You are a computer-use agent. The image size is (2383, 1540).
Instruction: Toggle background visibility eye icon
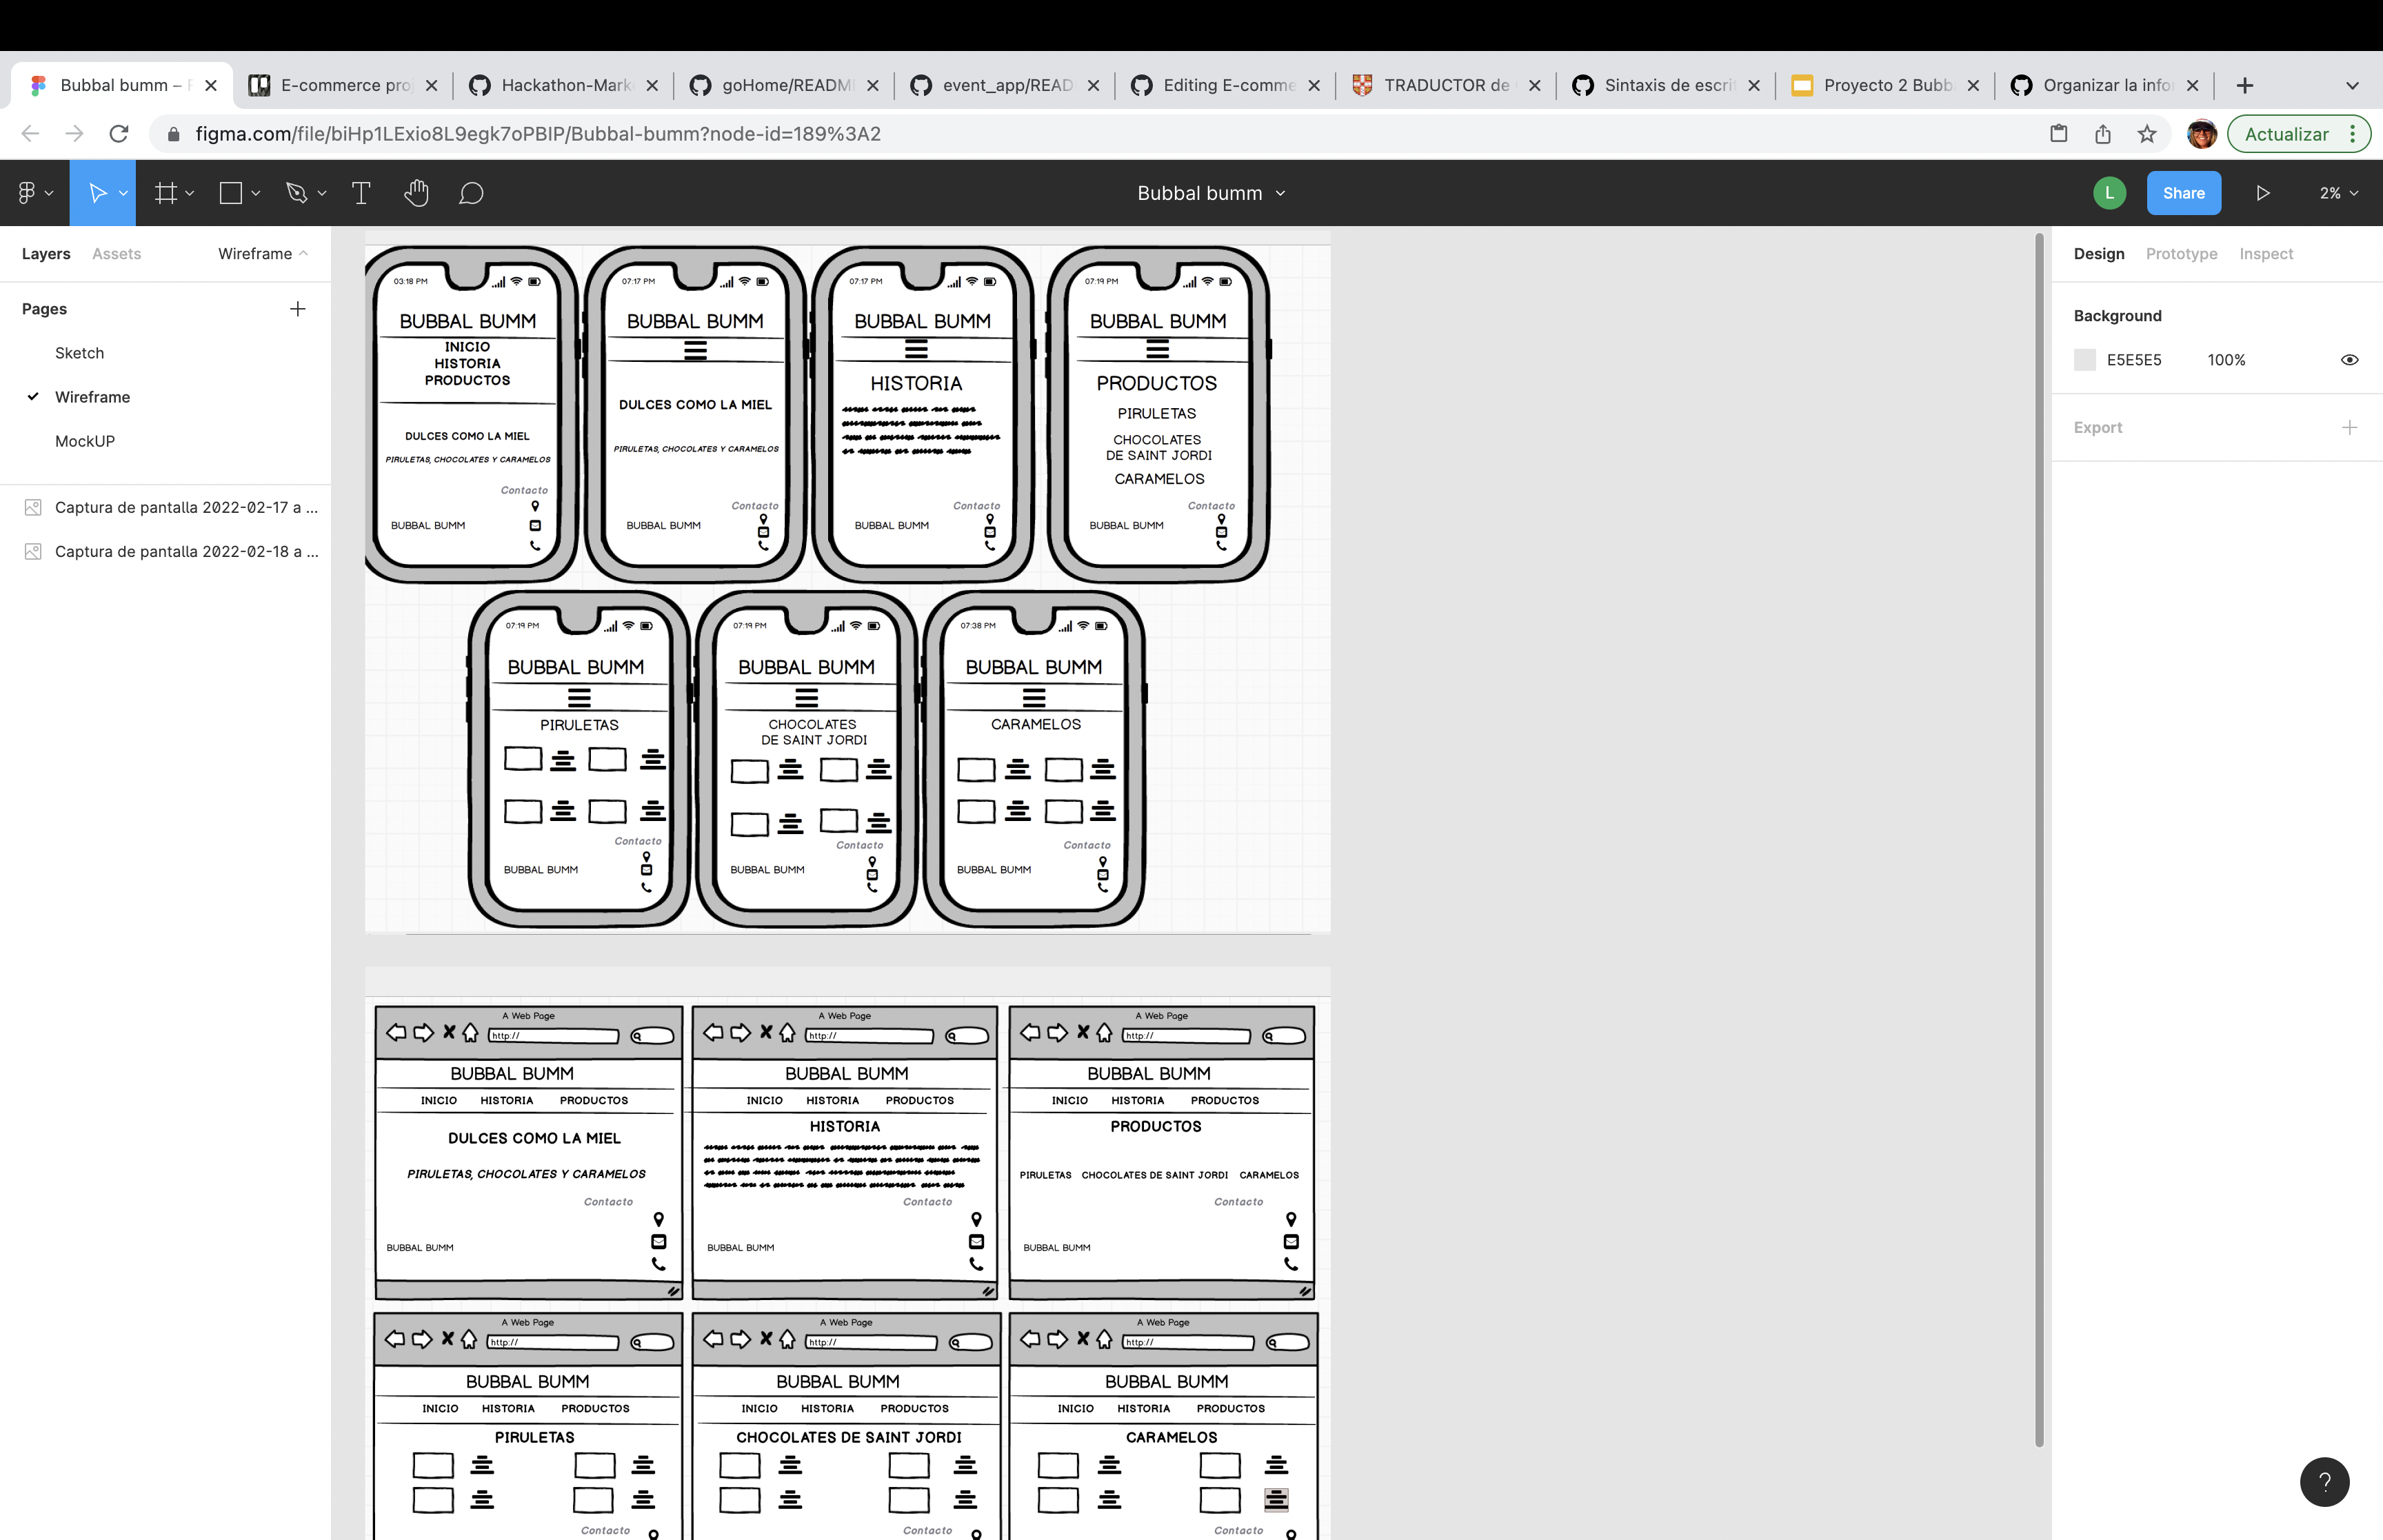2349,360
